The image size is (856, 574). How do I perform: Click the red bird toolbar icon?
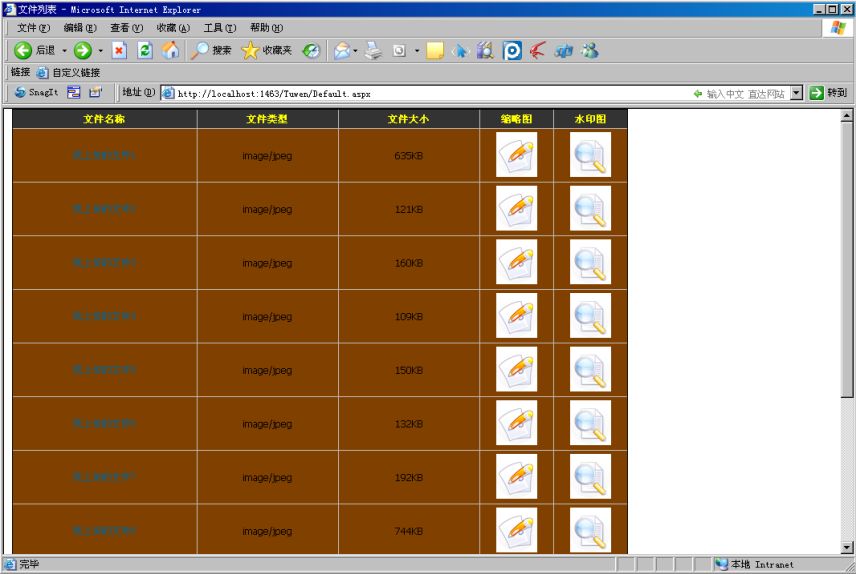tap(538, 50)
